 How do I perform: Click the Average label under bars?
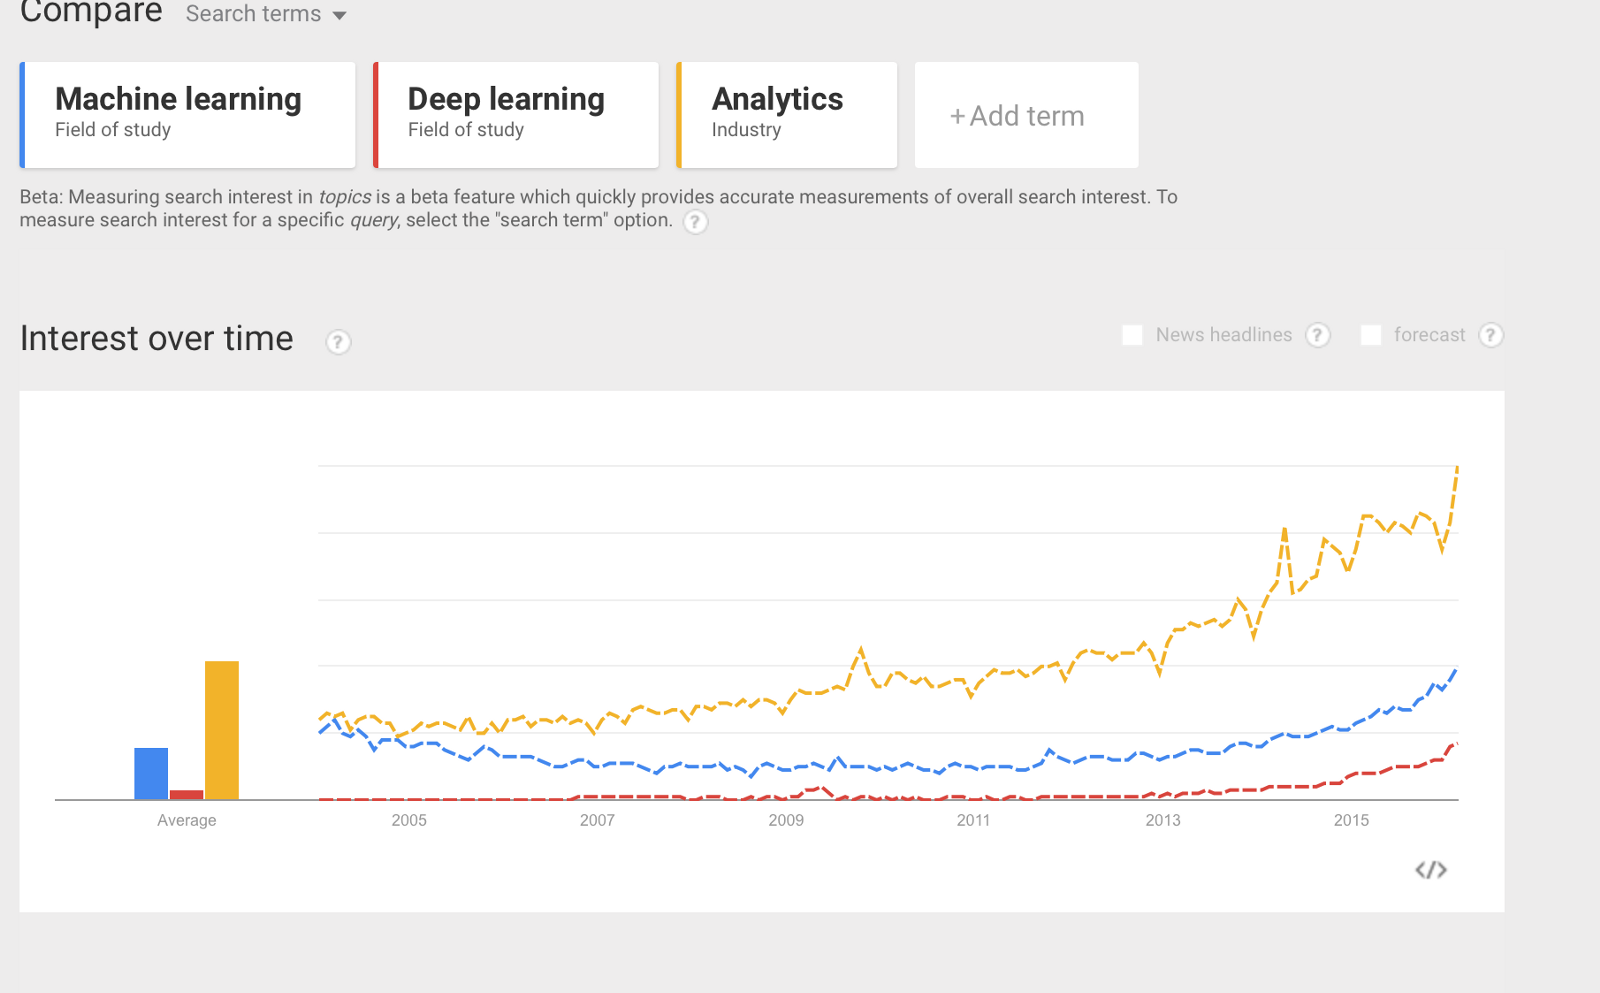coord(186,820)
